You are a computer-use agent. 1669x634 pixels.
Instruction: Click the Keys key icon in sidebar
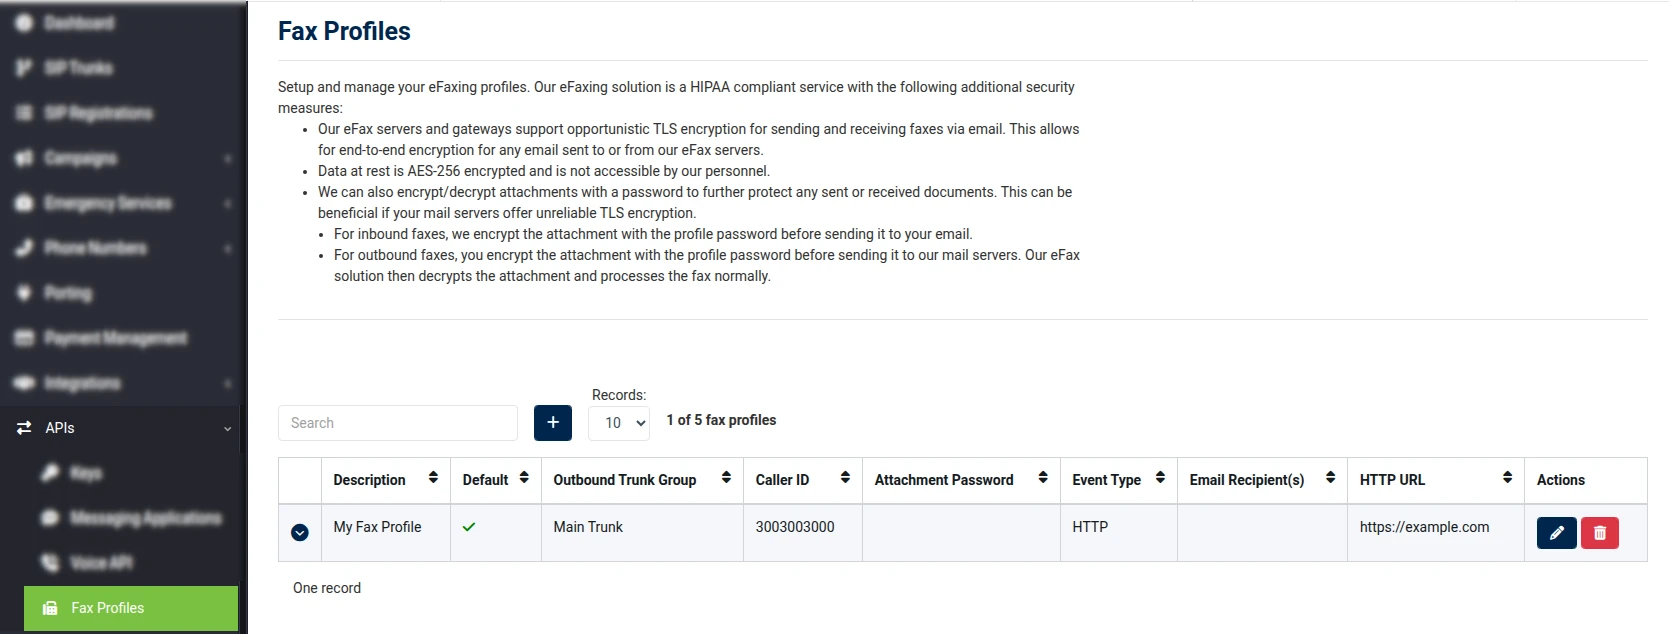[50, 472]
